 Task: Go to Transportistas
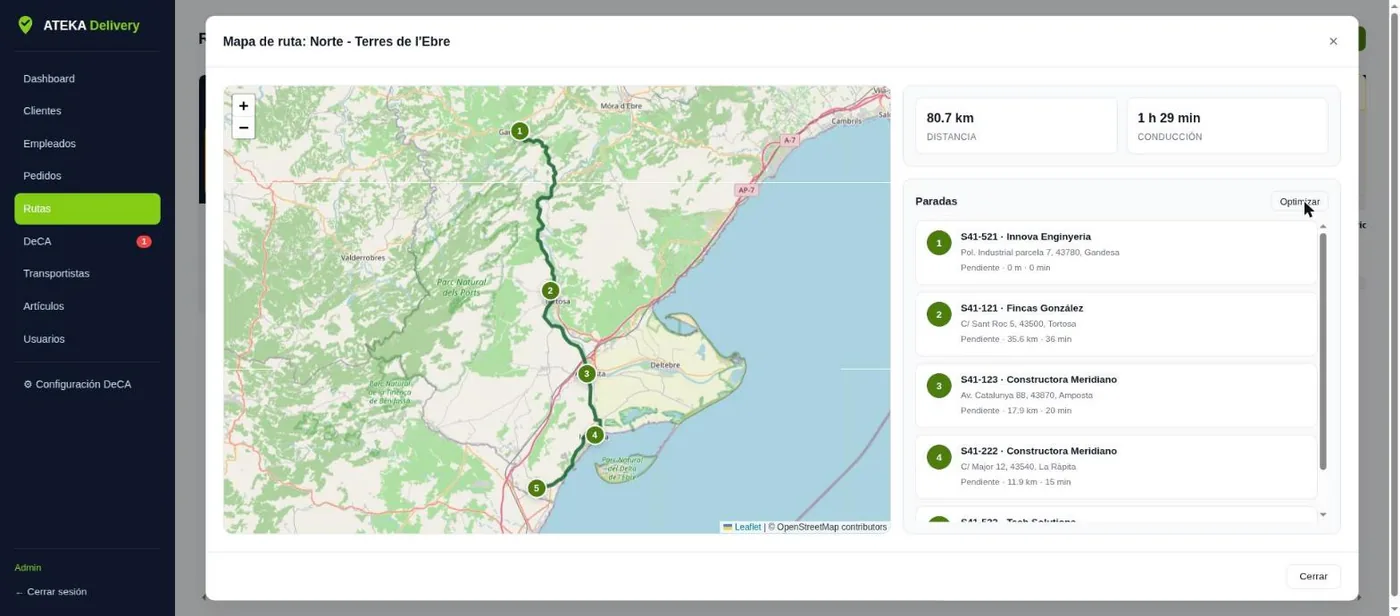[87, 274]
